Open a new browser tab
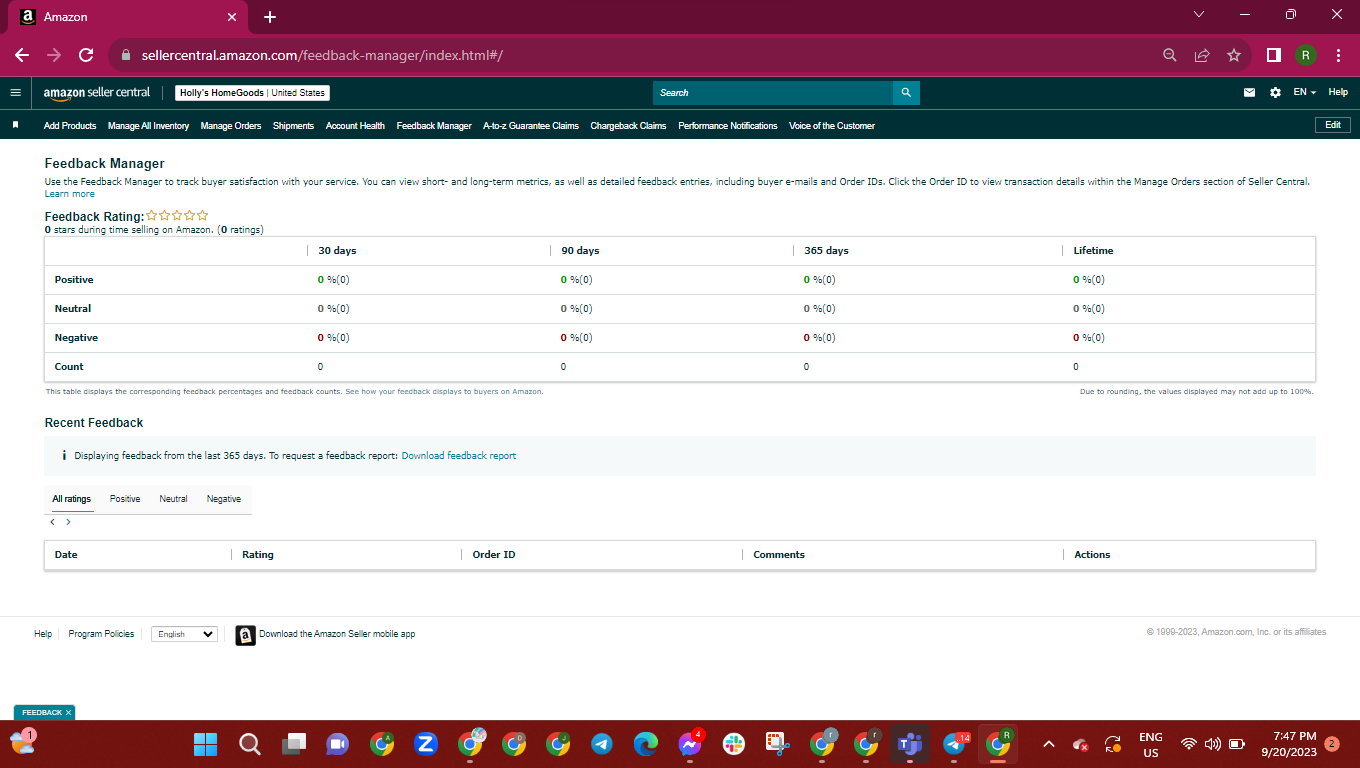Image resolution: width=1360 pixels, height=768 pixels. pos(270,17)
